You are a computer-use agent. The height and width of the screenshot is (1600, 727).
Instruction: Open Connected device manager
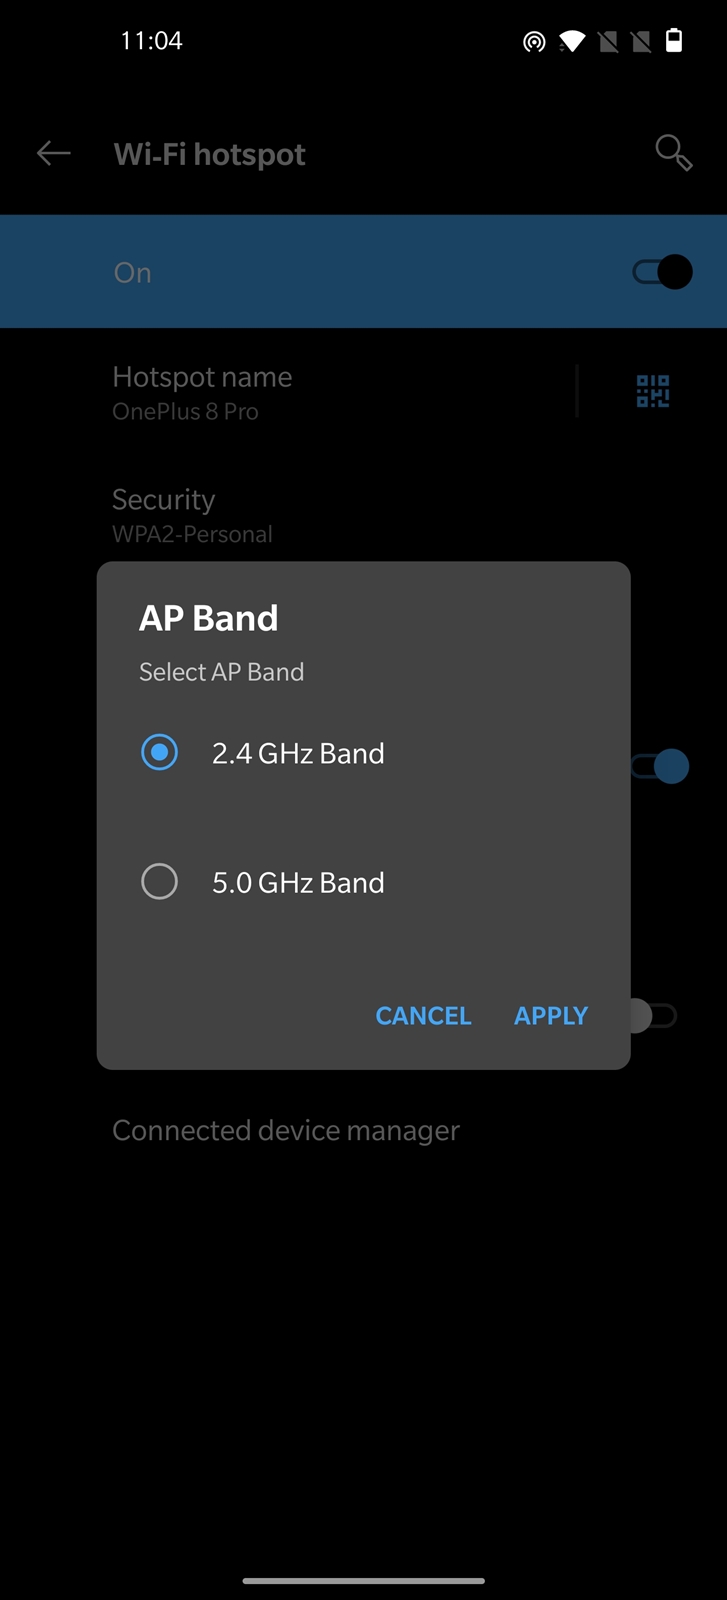363,1130
